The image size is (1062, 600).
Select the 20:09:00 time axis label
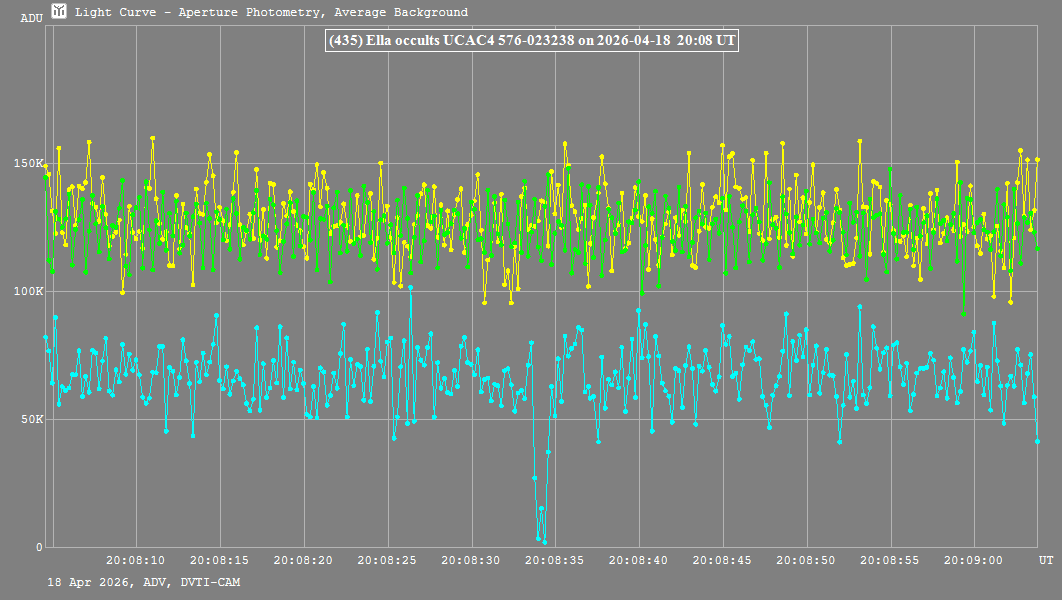coord(975,561)
